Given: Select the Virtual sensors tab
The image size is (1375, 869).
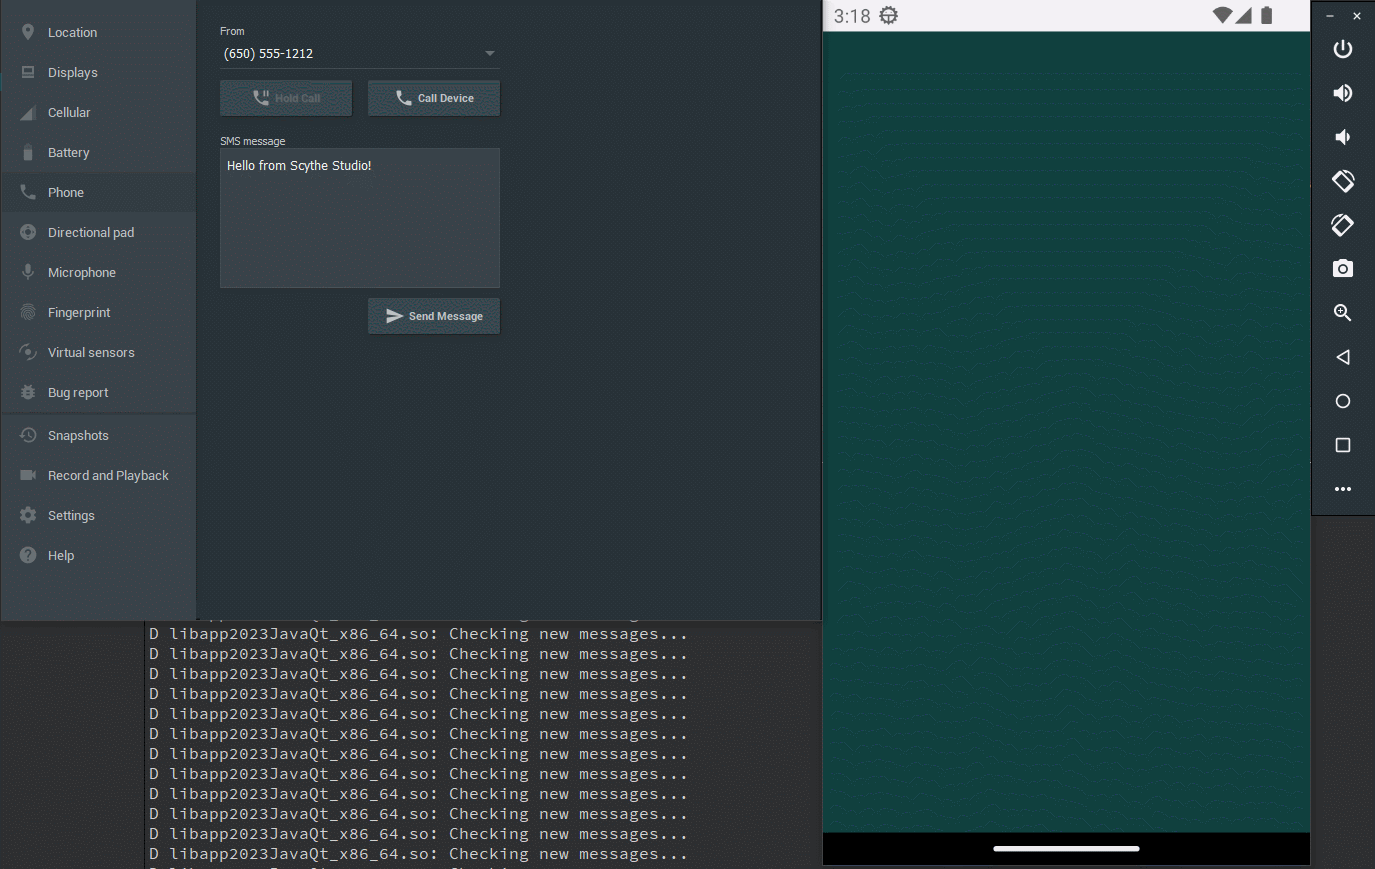Looking at the screenshot, I should [x=90, y=353].
